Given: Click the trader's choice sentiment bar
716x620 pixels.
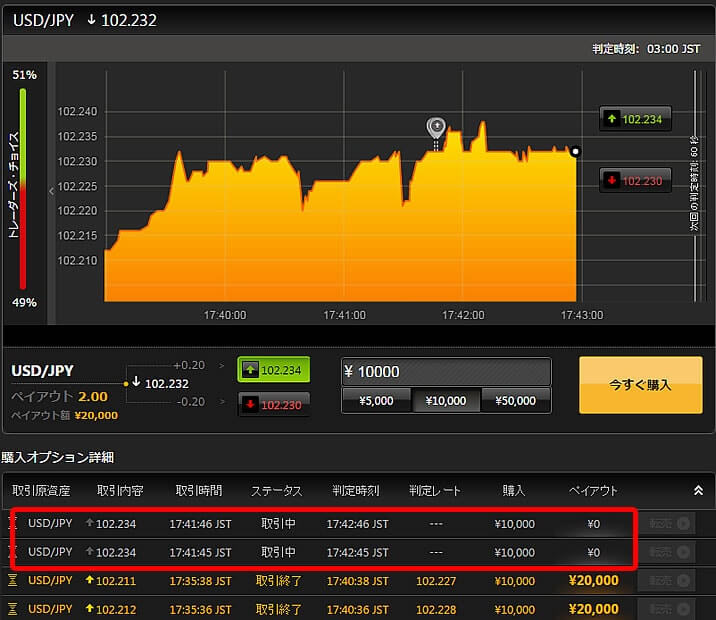Looking at the screenshot, I should pyautogui.click(x=23, y=189).
